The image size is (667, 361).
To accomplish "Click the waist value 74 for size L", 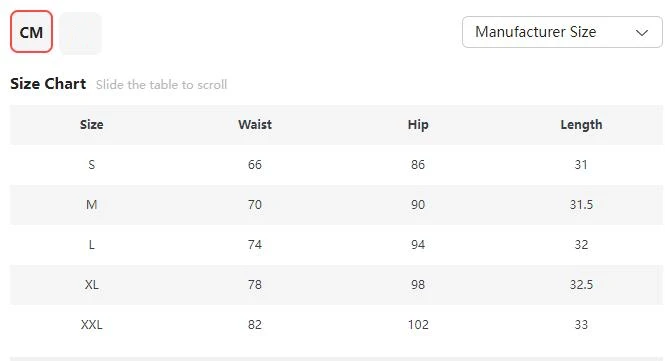I will point(255,244).
